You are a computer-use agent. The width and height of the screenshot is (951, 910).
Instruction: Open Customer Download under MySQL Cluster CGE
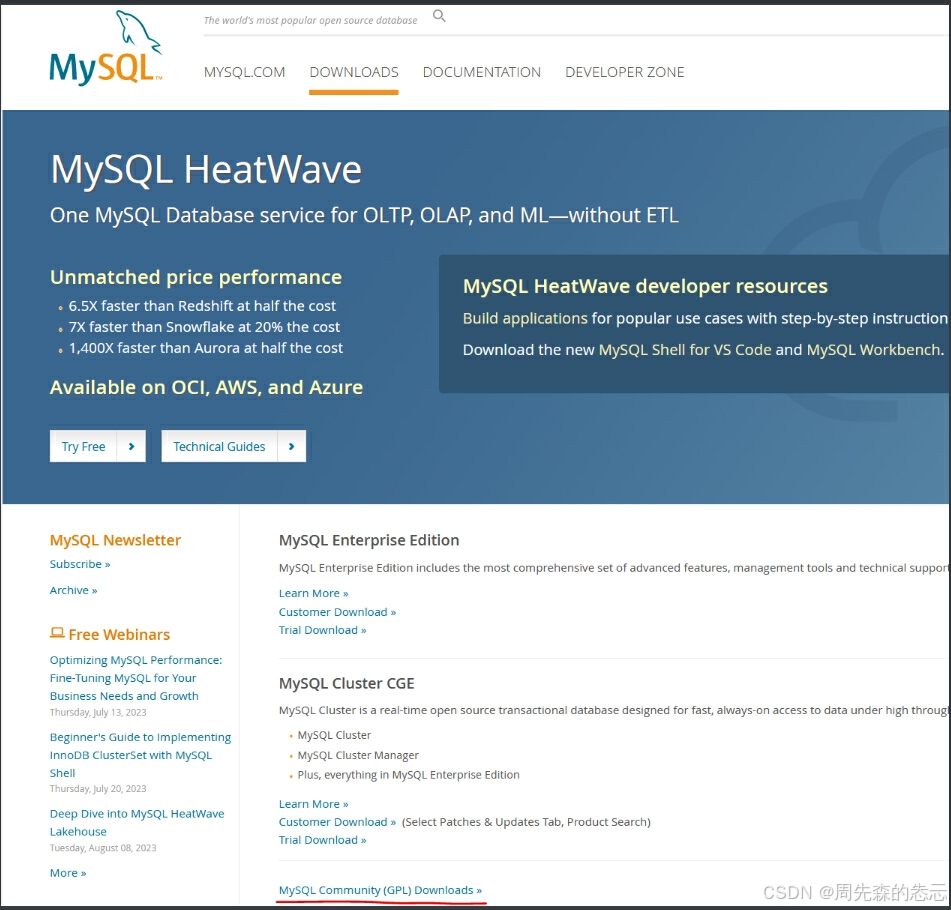pyautogui.click(x=337, y=822)
